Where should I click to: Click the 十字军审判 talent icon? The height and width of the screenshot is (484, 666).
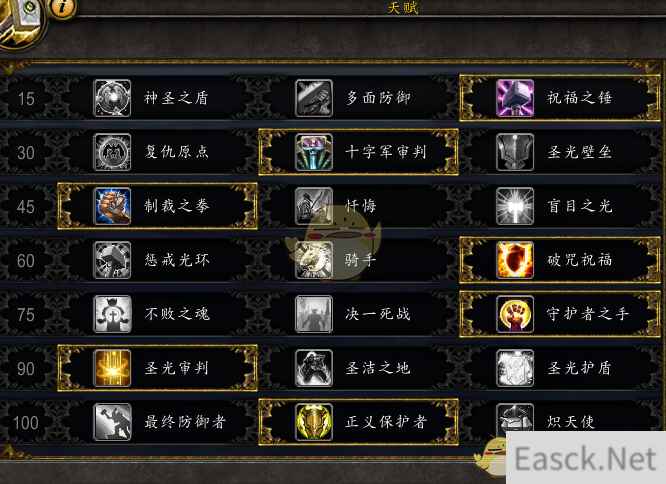(314, 152)
